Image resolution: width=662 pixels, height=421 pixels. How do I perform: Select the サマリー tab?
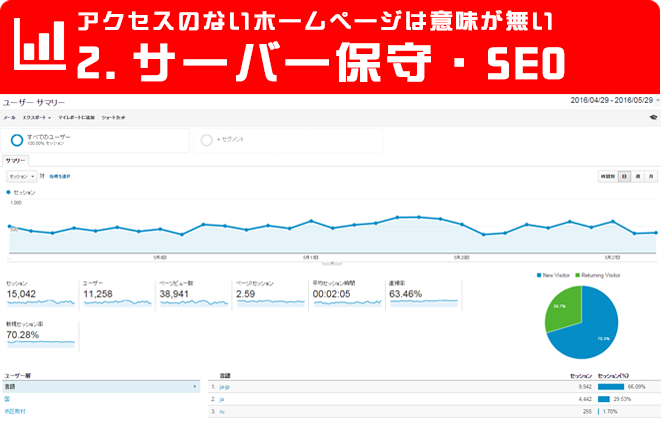[15, 160]
